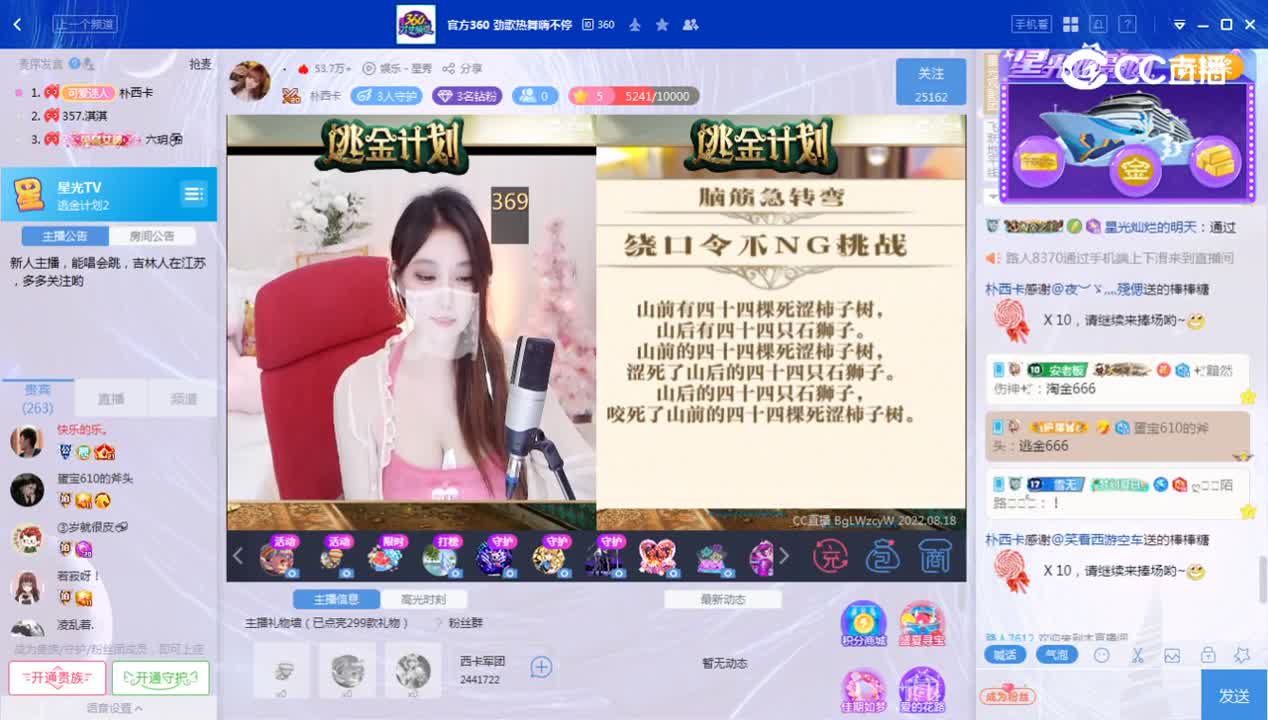
Task: Open the 佳期如梦 event icon
Action: pyautogui.click(x=864, y=691)
